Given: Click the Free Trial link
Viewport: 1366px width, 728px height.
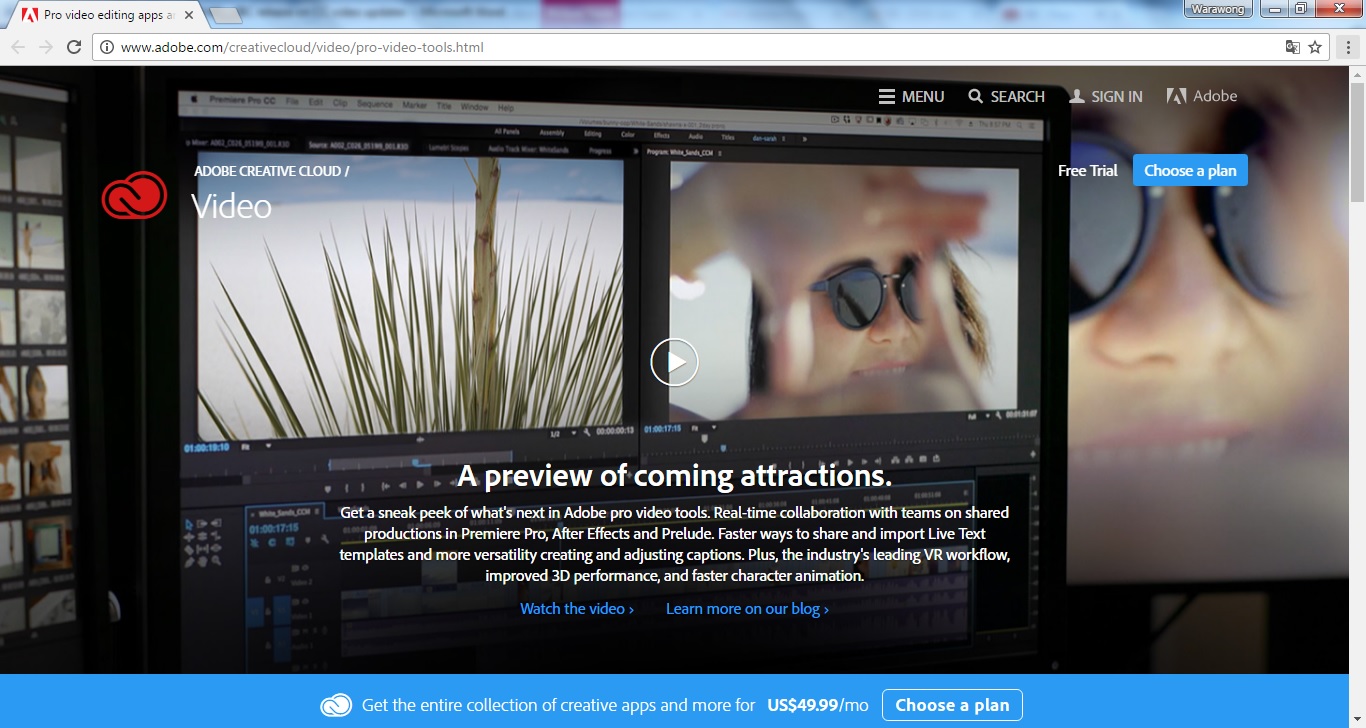Looking at the screenshot, I should (x=1087, y=170).
